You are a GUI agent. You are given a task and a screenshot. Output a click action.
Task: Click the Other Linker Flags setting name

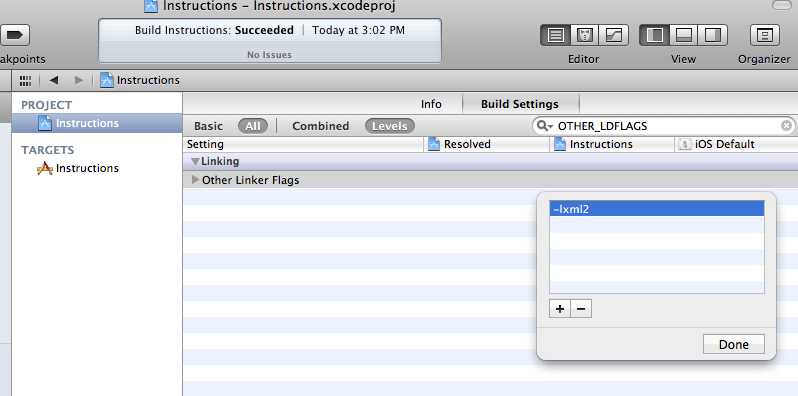[250, 180]
